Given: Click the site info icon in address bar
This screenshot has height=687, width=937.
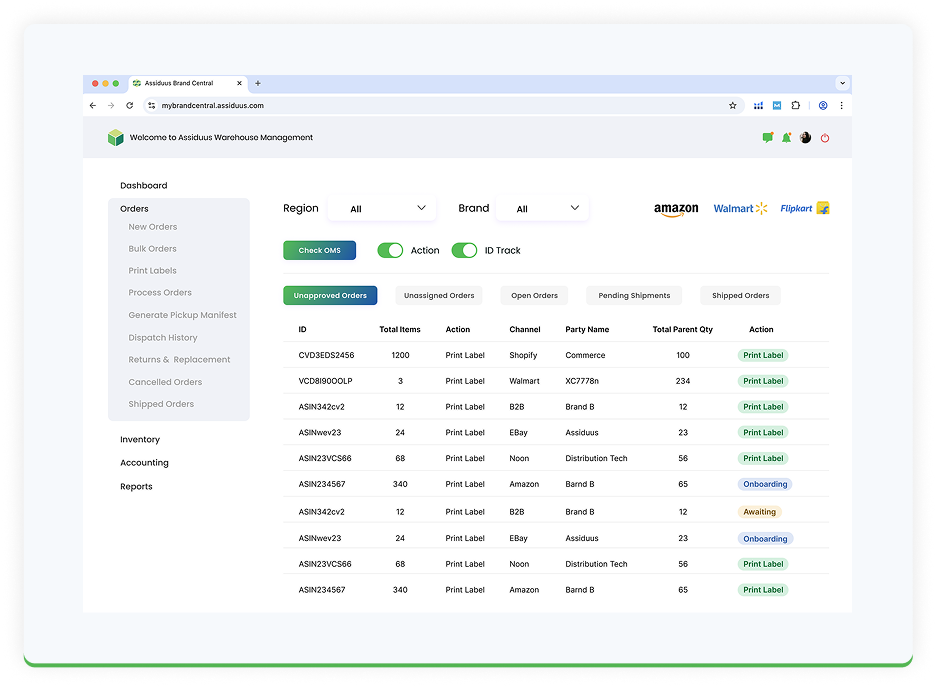Looking at the screenshot, I should (152, 105).
